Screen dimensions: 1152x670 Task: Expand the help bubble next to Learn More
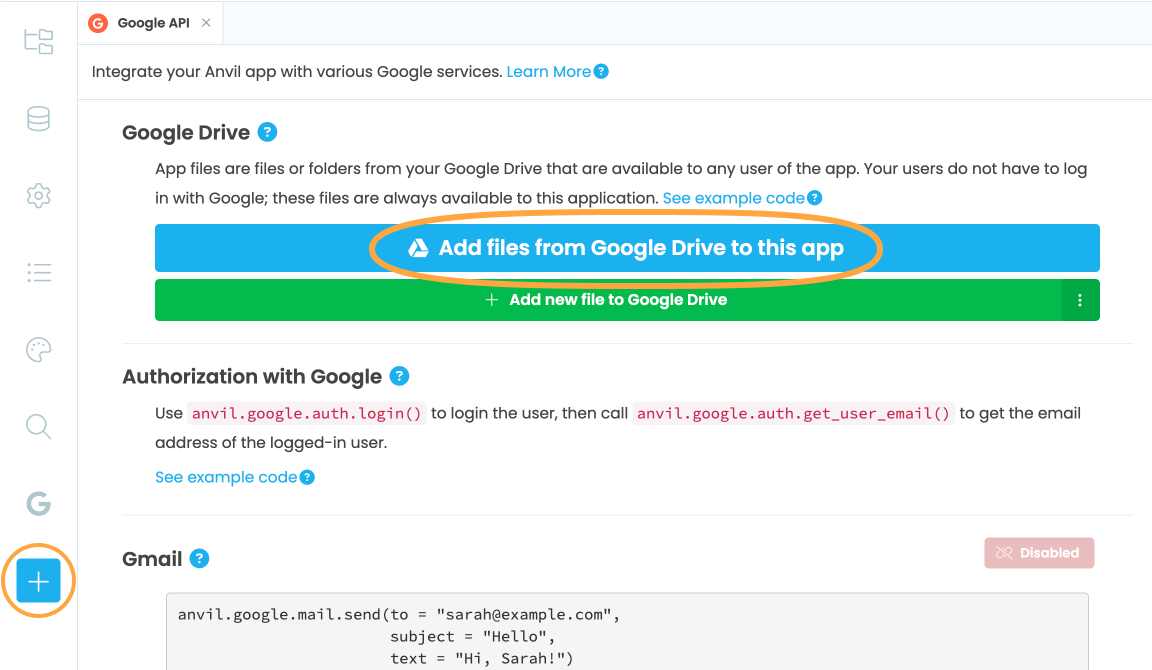(600, 71)
